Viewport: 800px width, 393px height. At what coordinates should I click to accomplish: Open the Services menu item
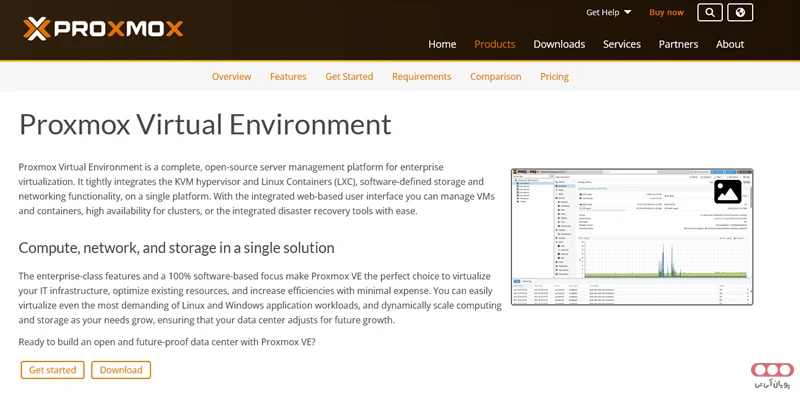[x=622, y=44]
